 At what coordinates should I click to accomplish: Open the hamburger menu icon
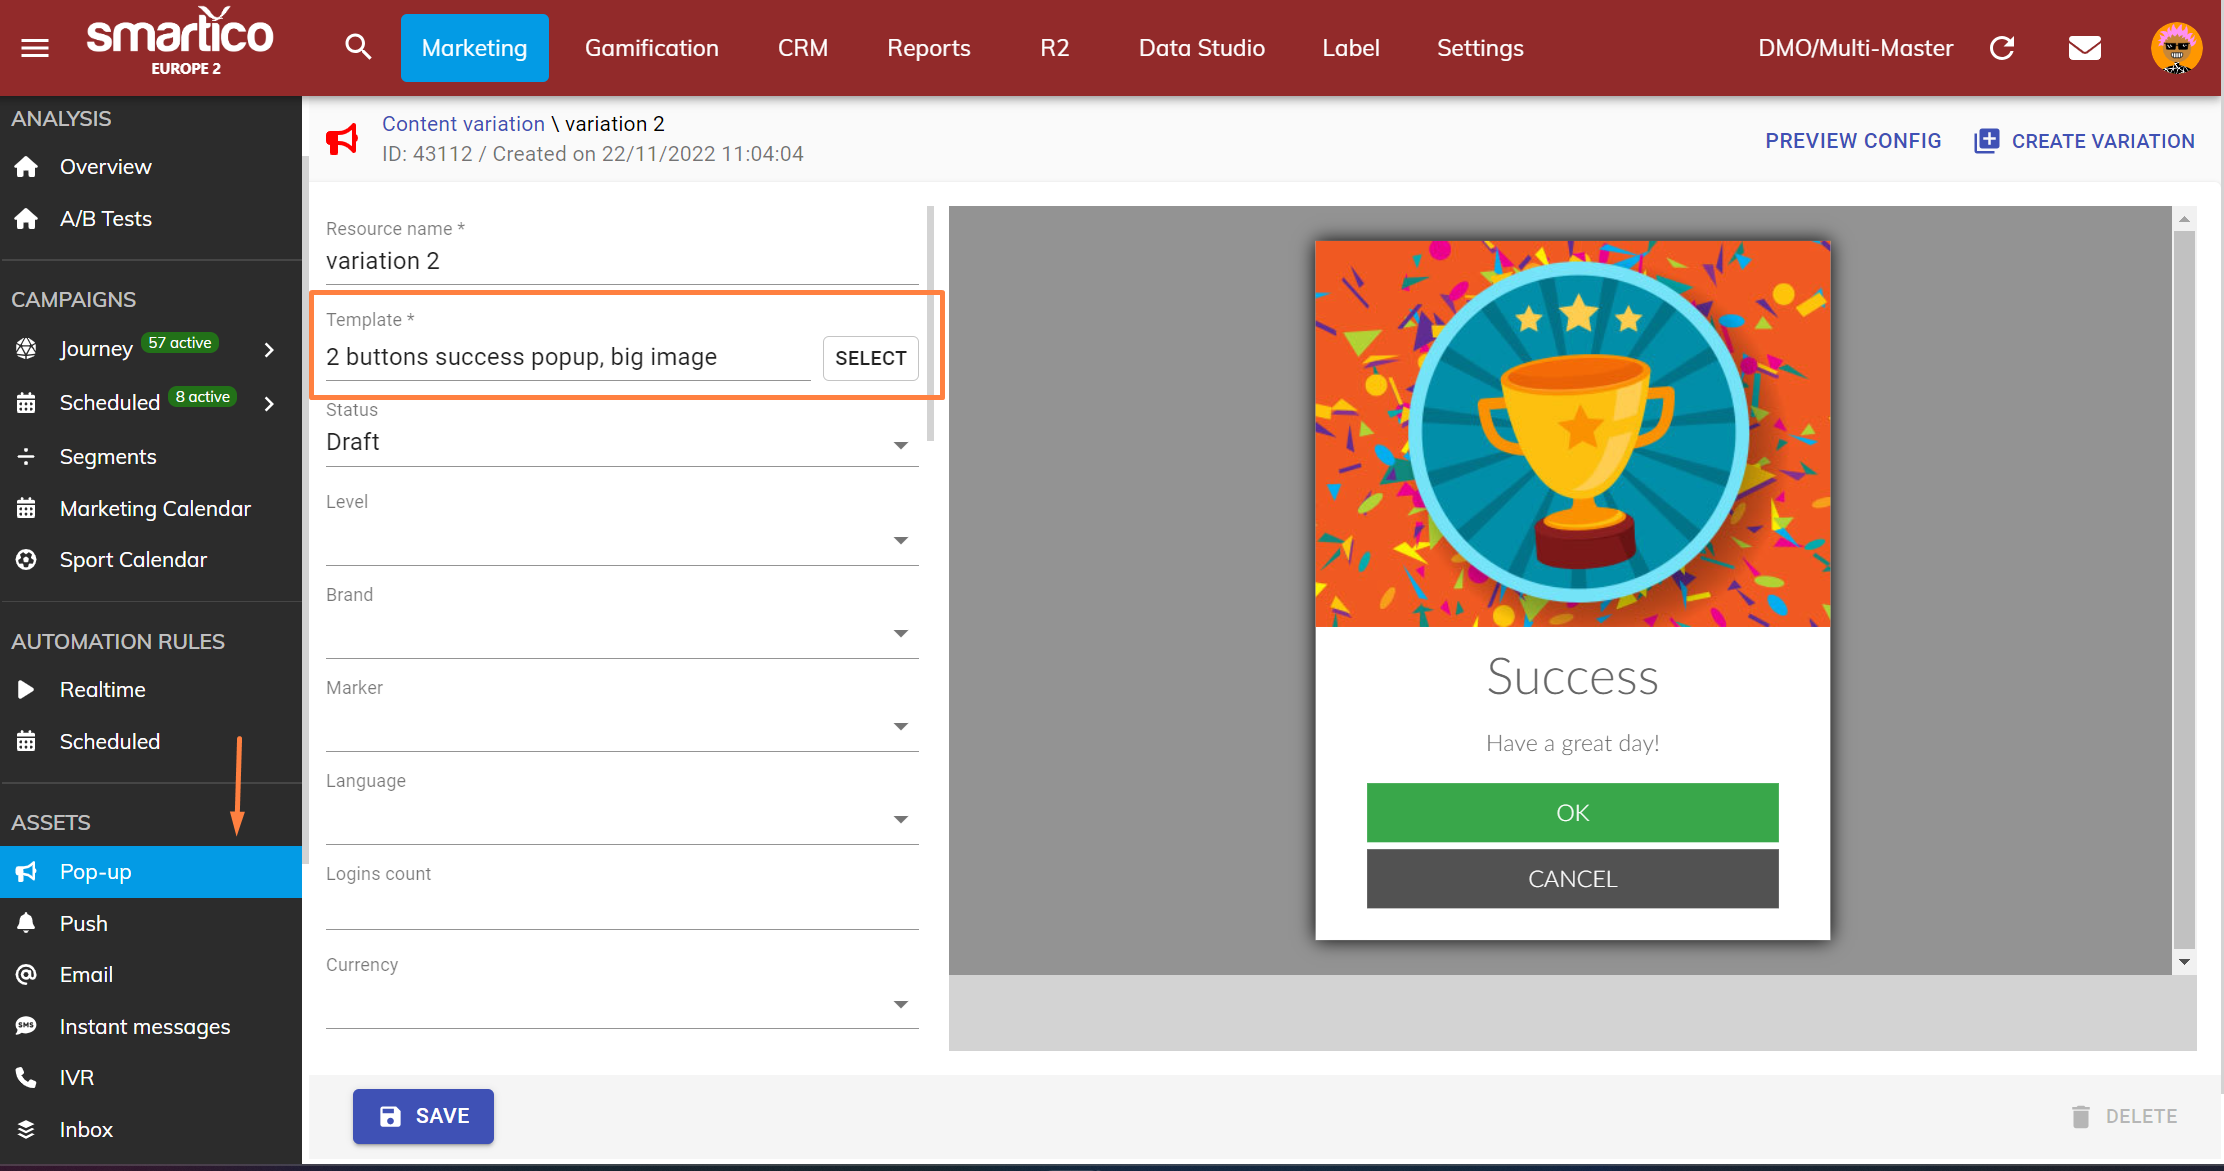pyautogui.click(x=35, y=48)
